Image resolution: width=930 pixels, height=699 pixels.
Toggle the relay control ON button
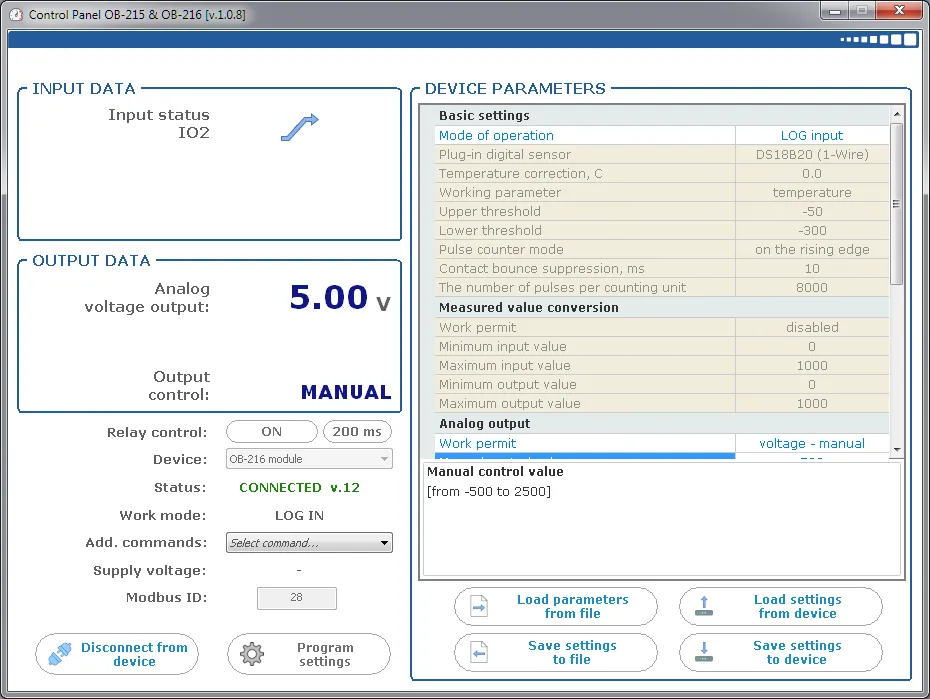click(x=272, y=432)
